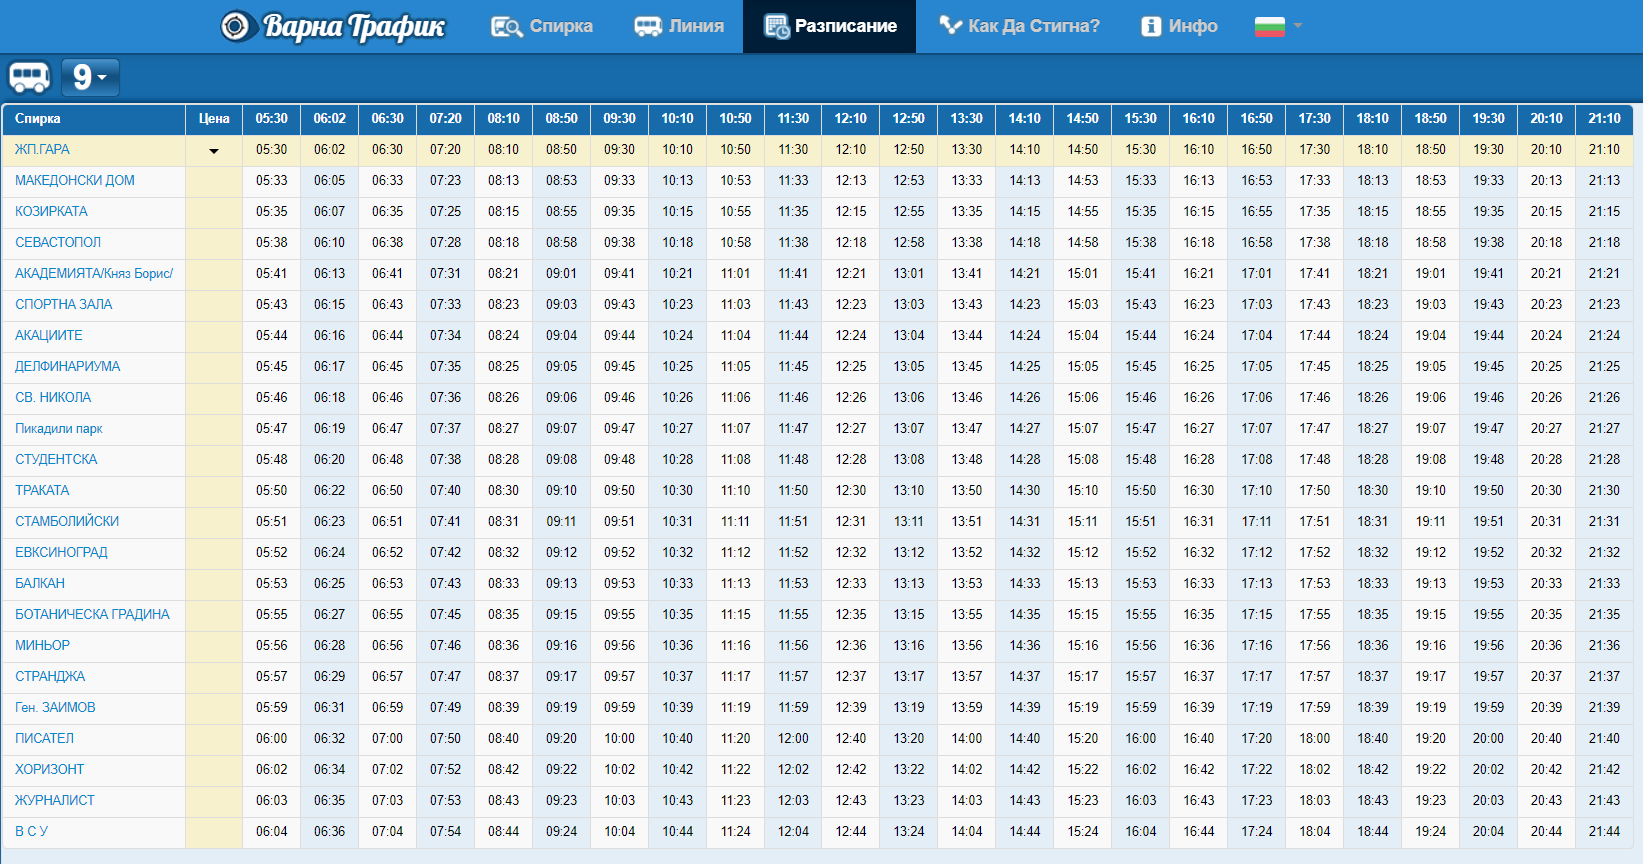This screenshot has height=864, width=1643.
Task: Click the 17:30 column header
Action: pyautogui.click(x=1314, y=118)
